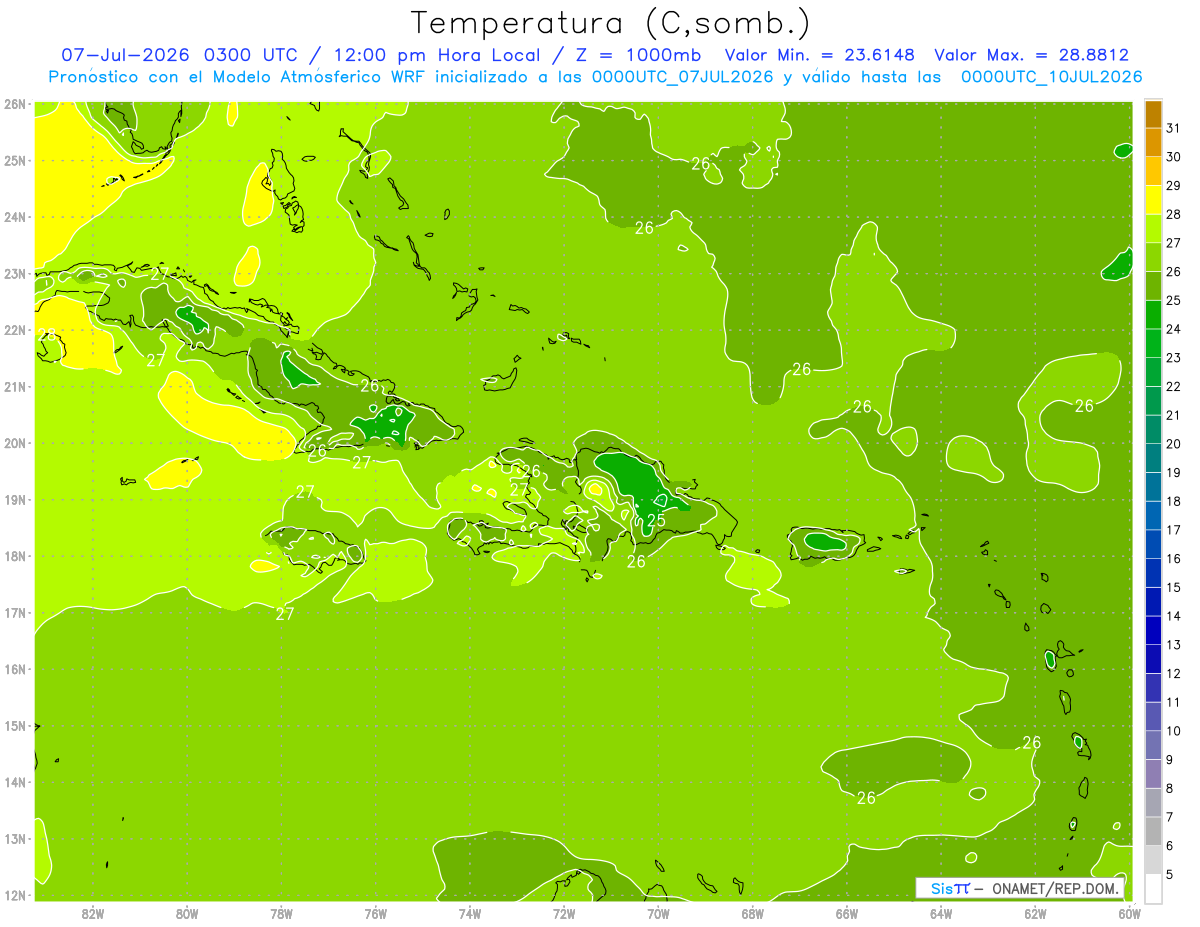The image size is (1200, 927).
Task: Click the green legend swatch between 24 and 25
Action: click(1153, 315)
